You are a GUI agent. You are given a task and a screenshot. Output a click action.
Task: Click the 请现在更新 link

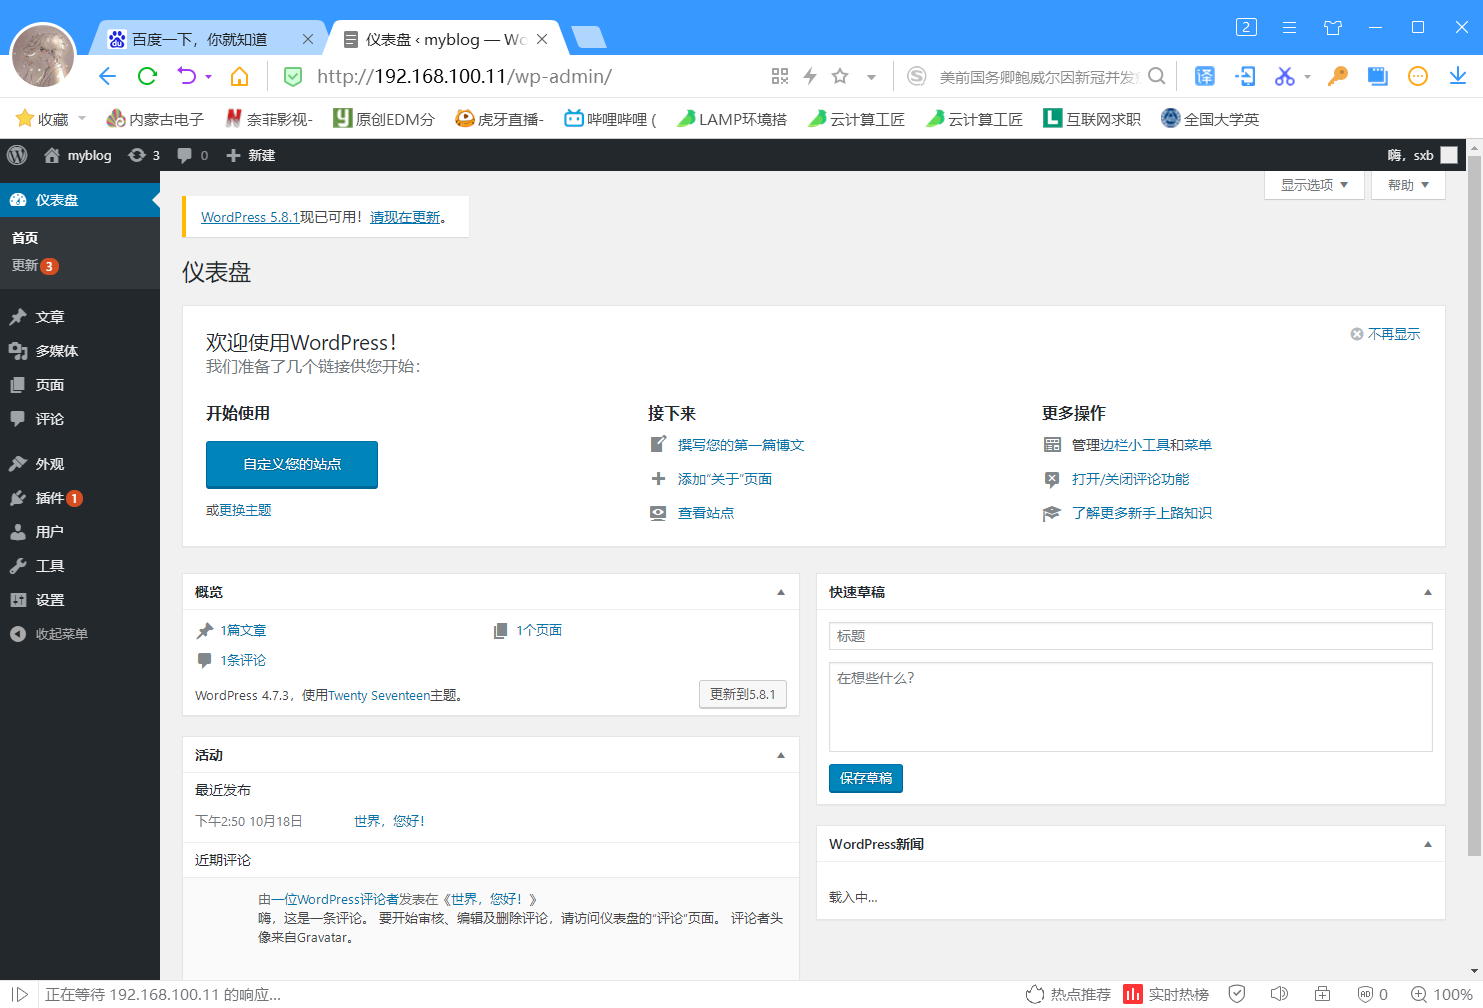pos(405,217)
